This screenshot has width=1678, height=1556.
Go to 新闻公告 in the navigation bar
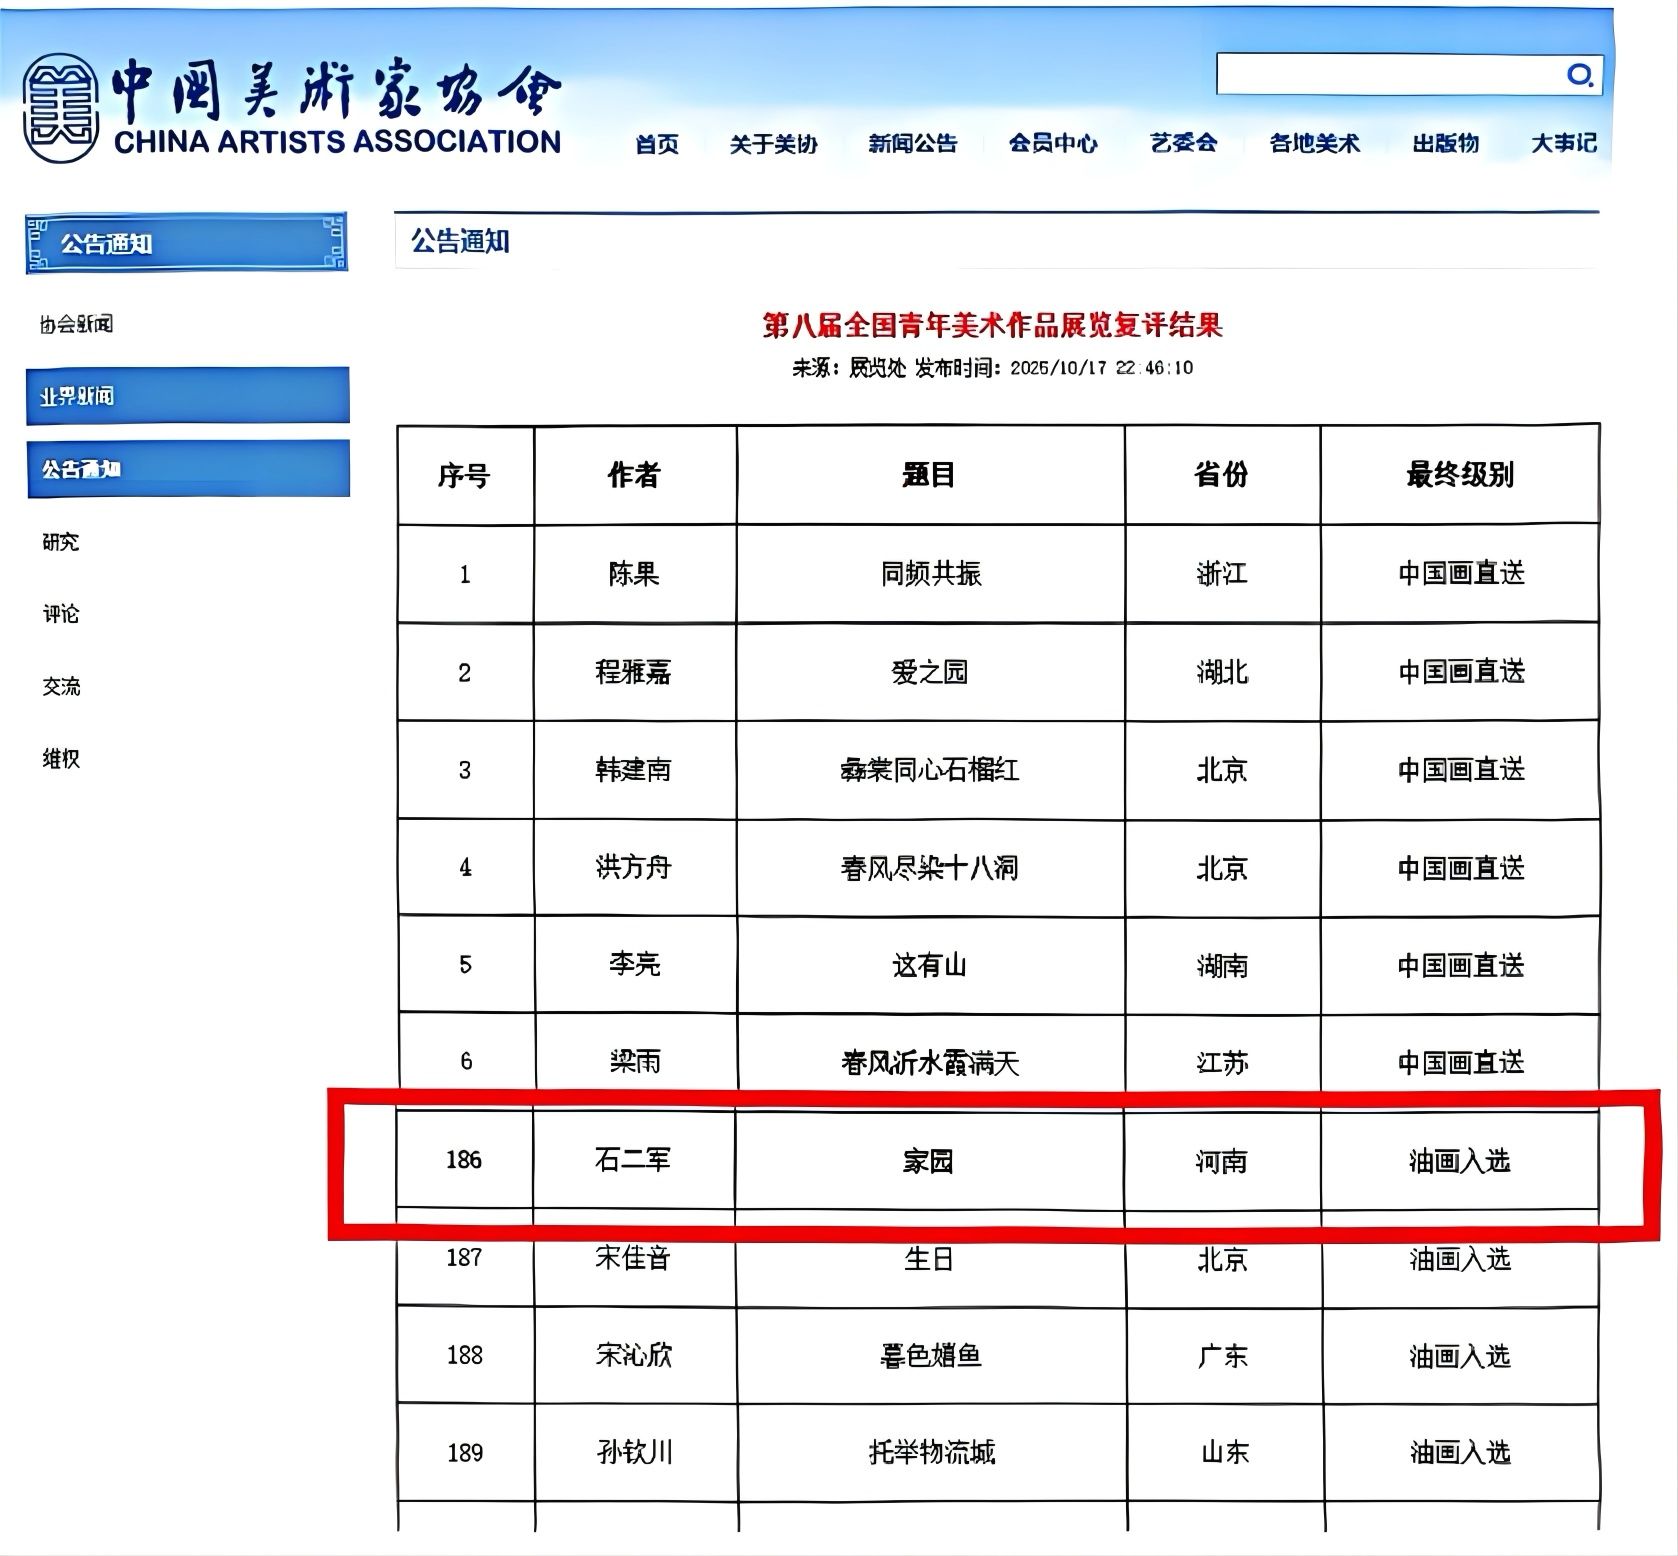[x=912, y=144]
